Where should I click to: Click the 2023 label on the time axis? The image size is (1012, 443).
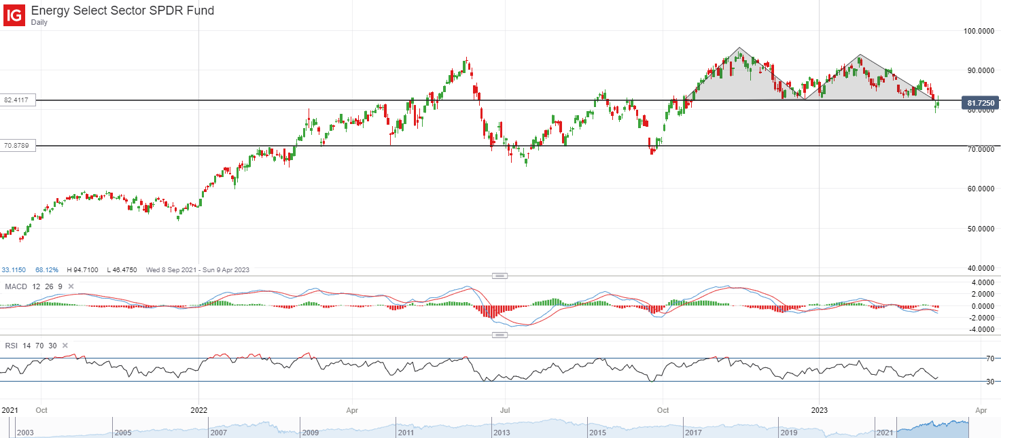point(819,409)
